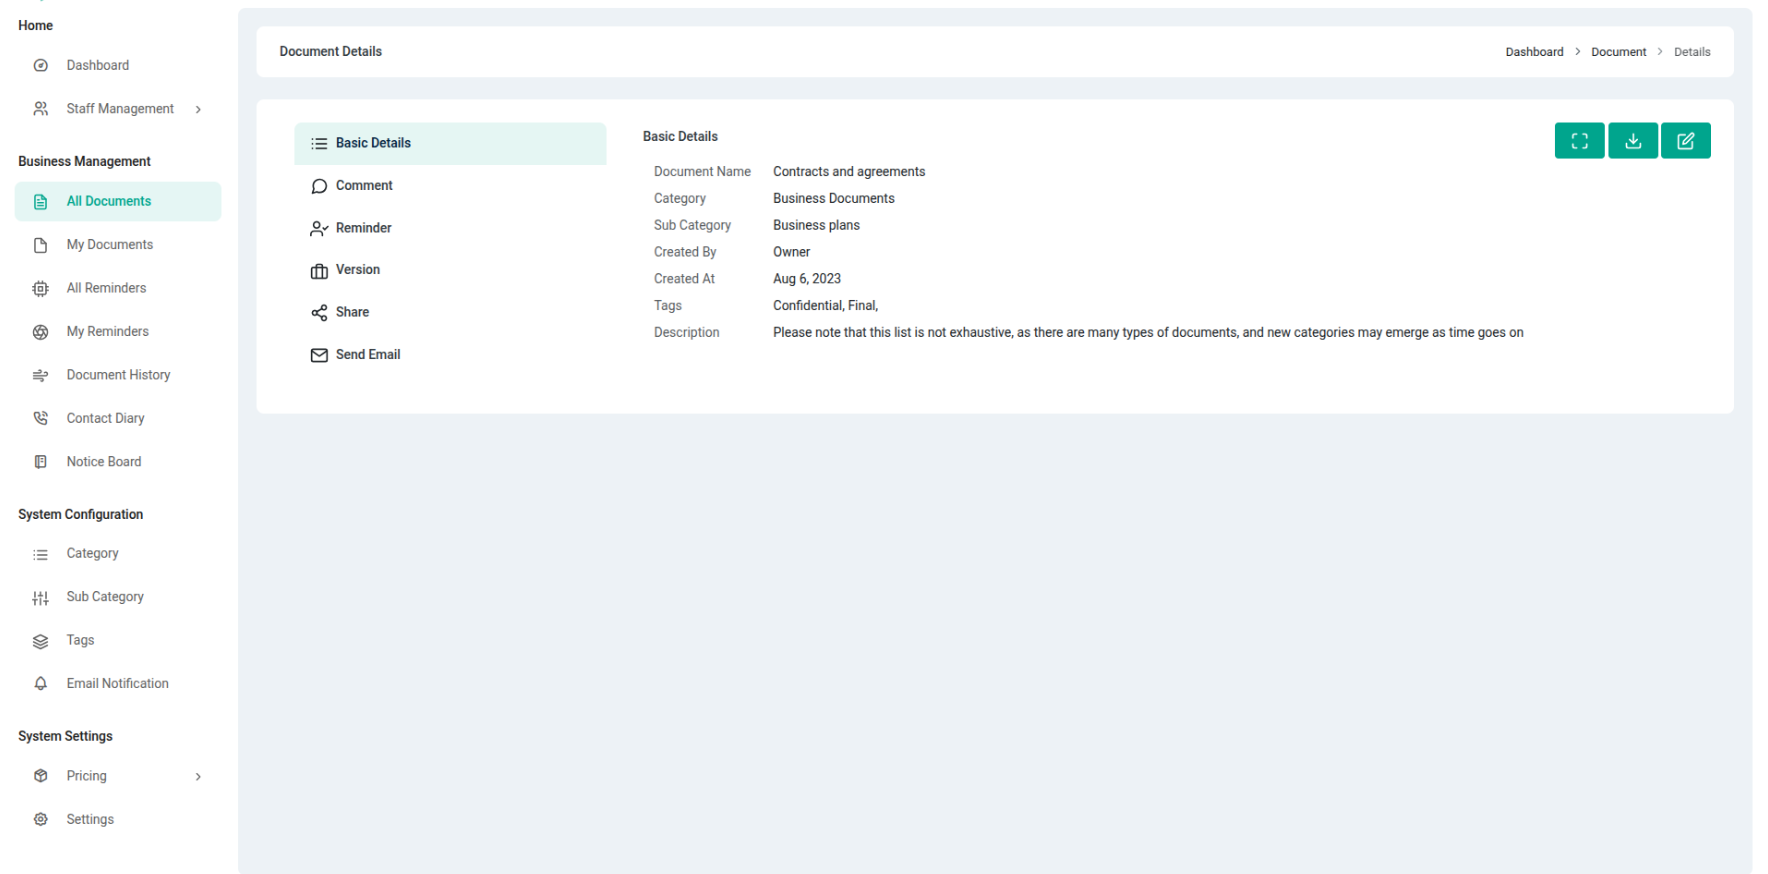Click the download document icon button

coord(1632,141)
